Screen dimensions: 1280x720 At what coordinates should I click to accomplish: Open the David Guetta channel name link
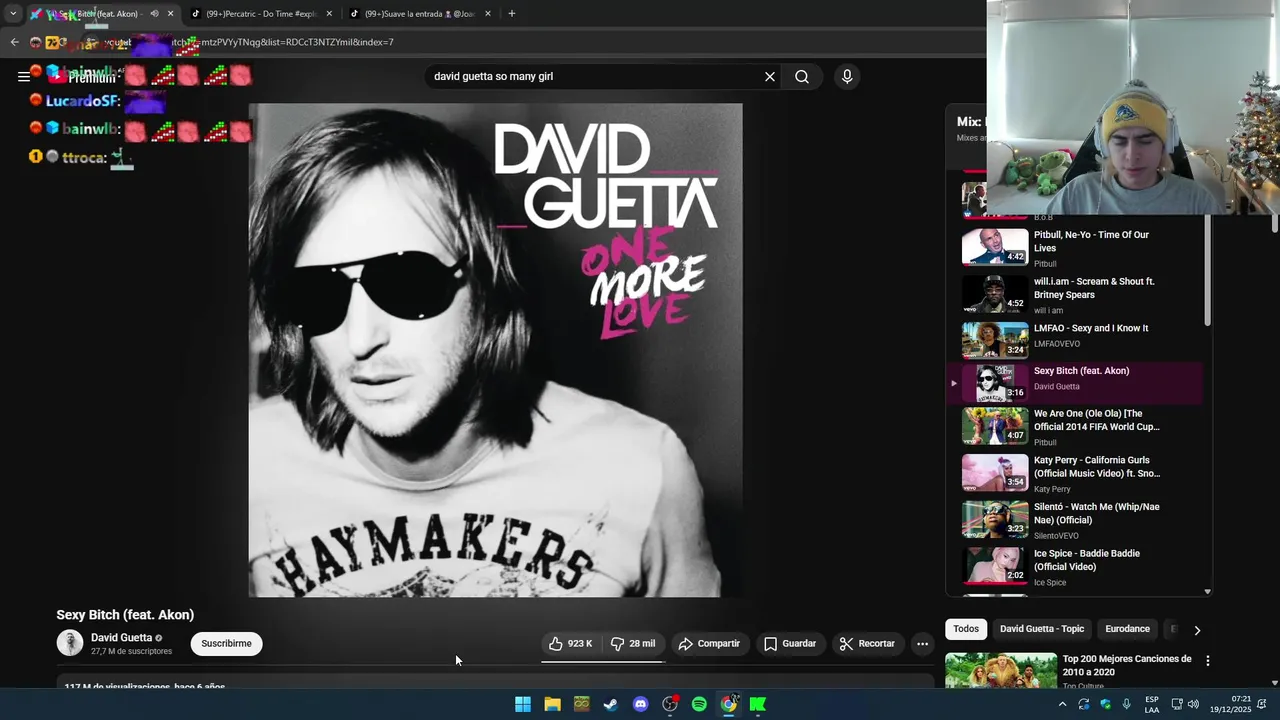coord(121,638)
